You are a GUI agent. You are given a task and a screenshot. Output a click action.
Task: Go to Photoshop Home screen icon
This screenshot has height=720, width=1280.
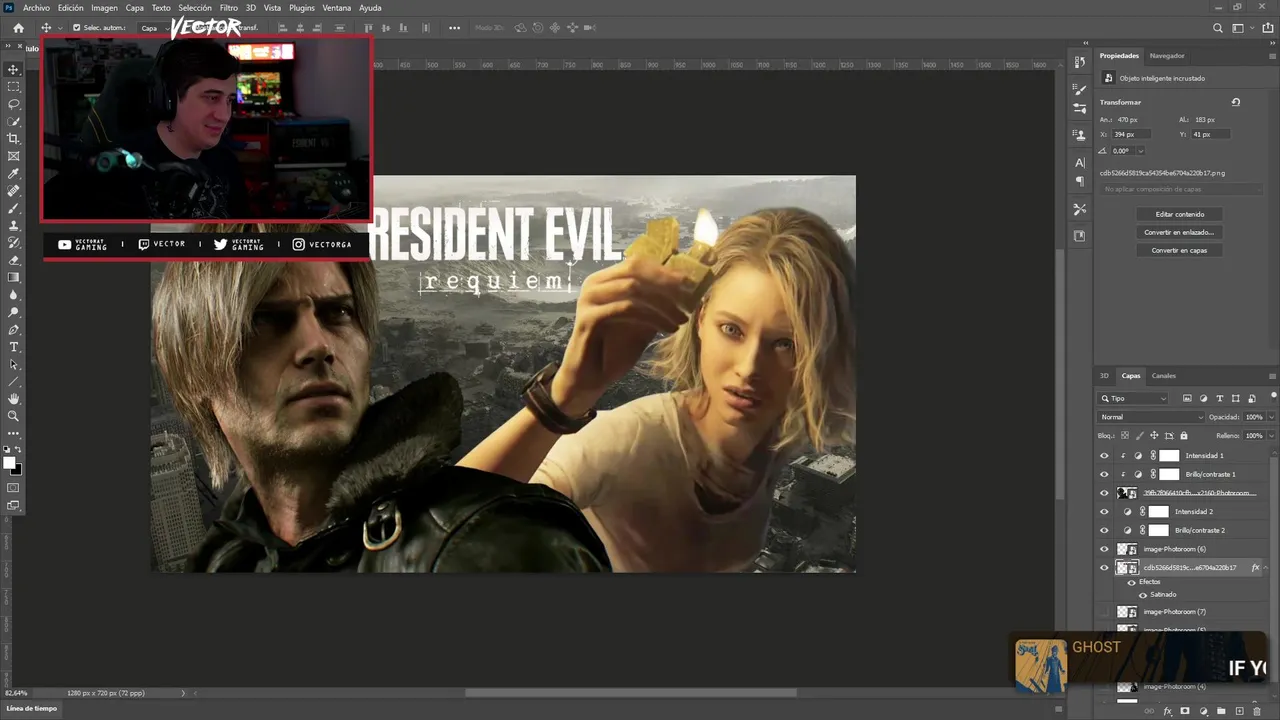18,28
